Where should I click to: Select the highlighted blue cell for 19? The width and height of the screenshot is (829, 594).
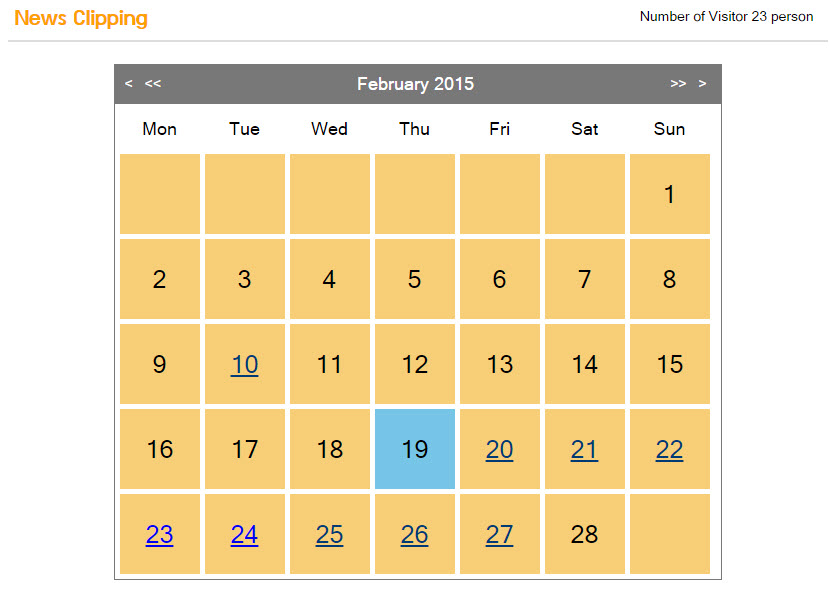pyautogui.click(x=414, y=449)
